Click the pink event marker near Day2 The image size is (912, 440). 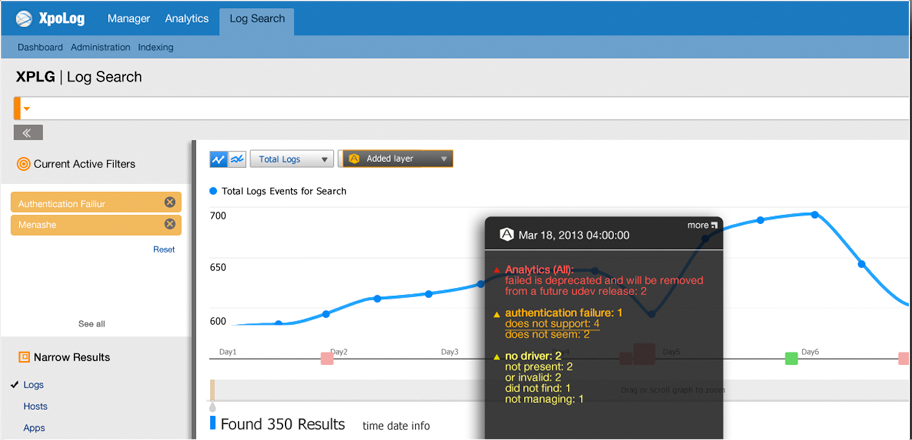327,359
